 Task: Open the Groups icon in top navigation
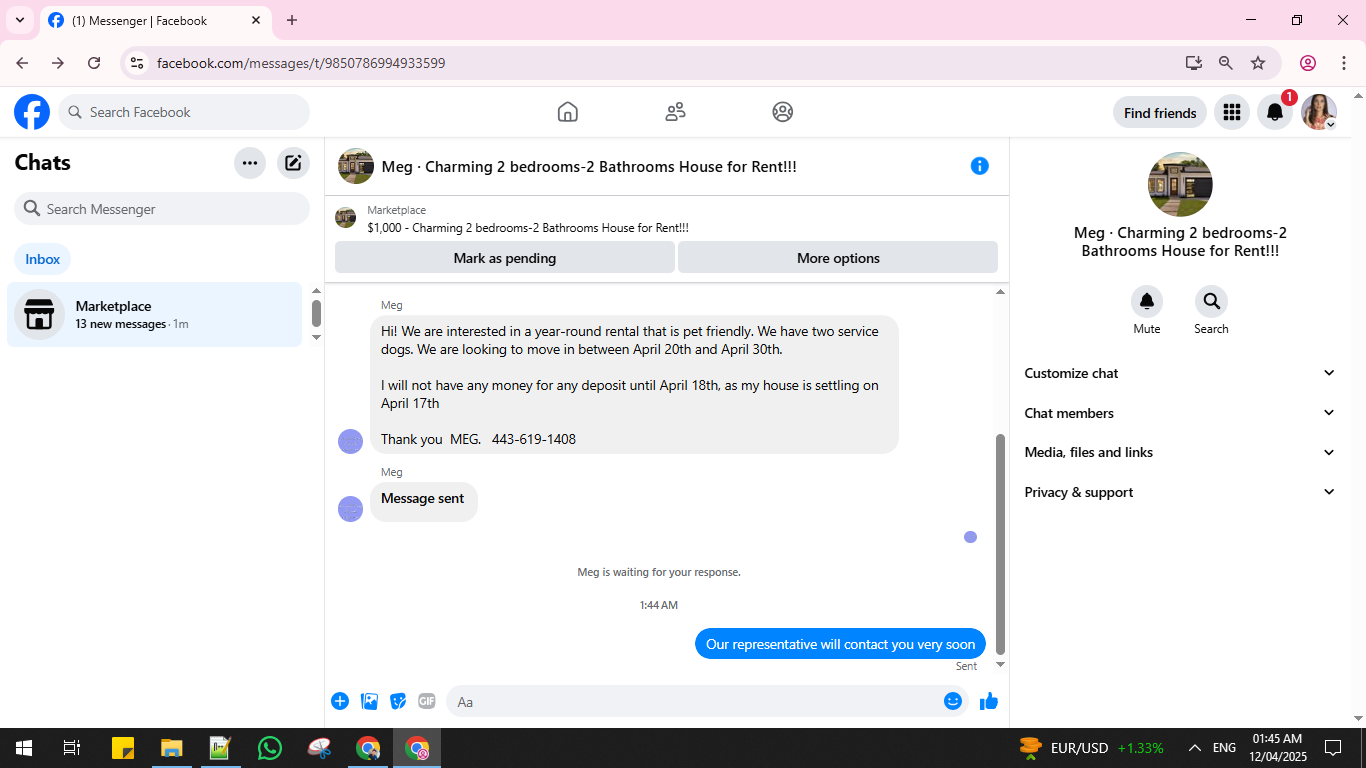coord(783,112)
